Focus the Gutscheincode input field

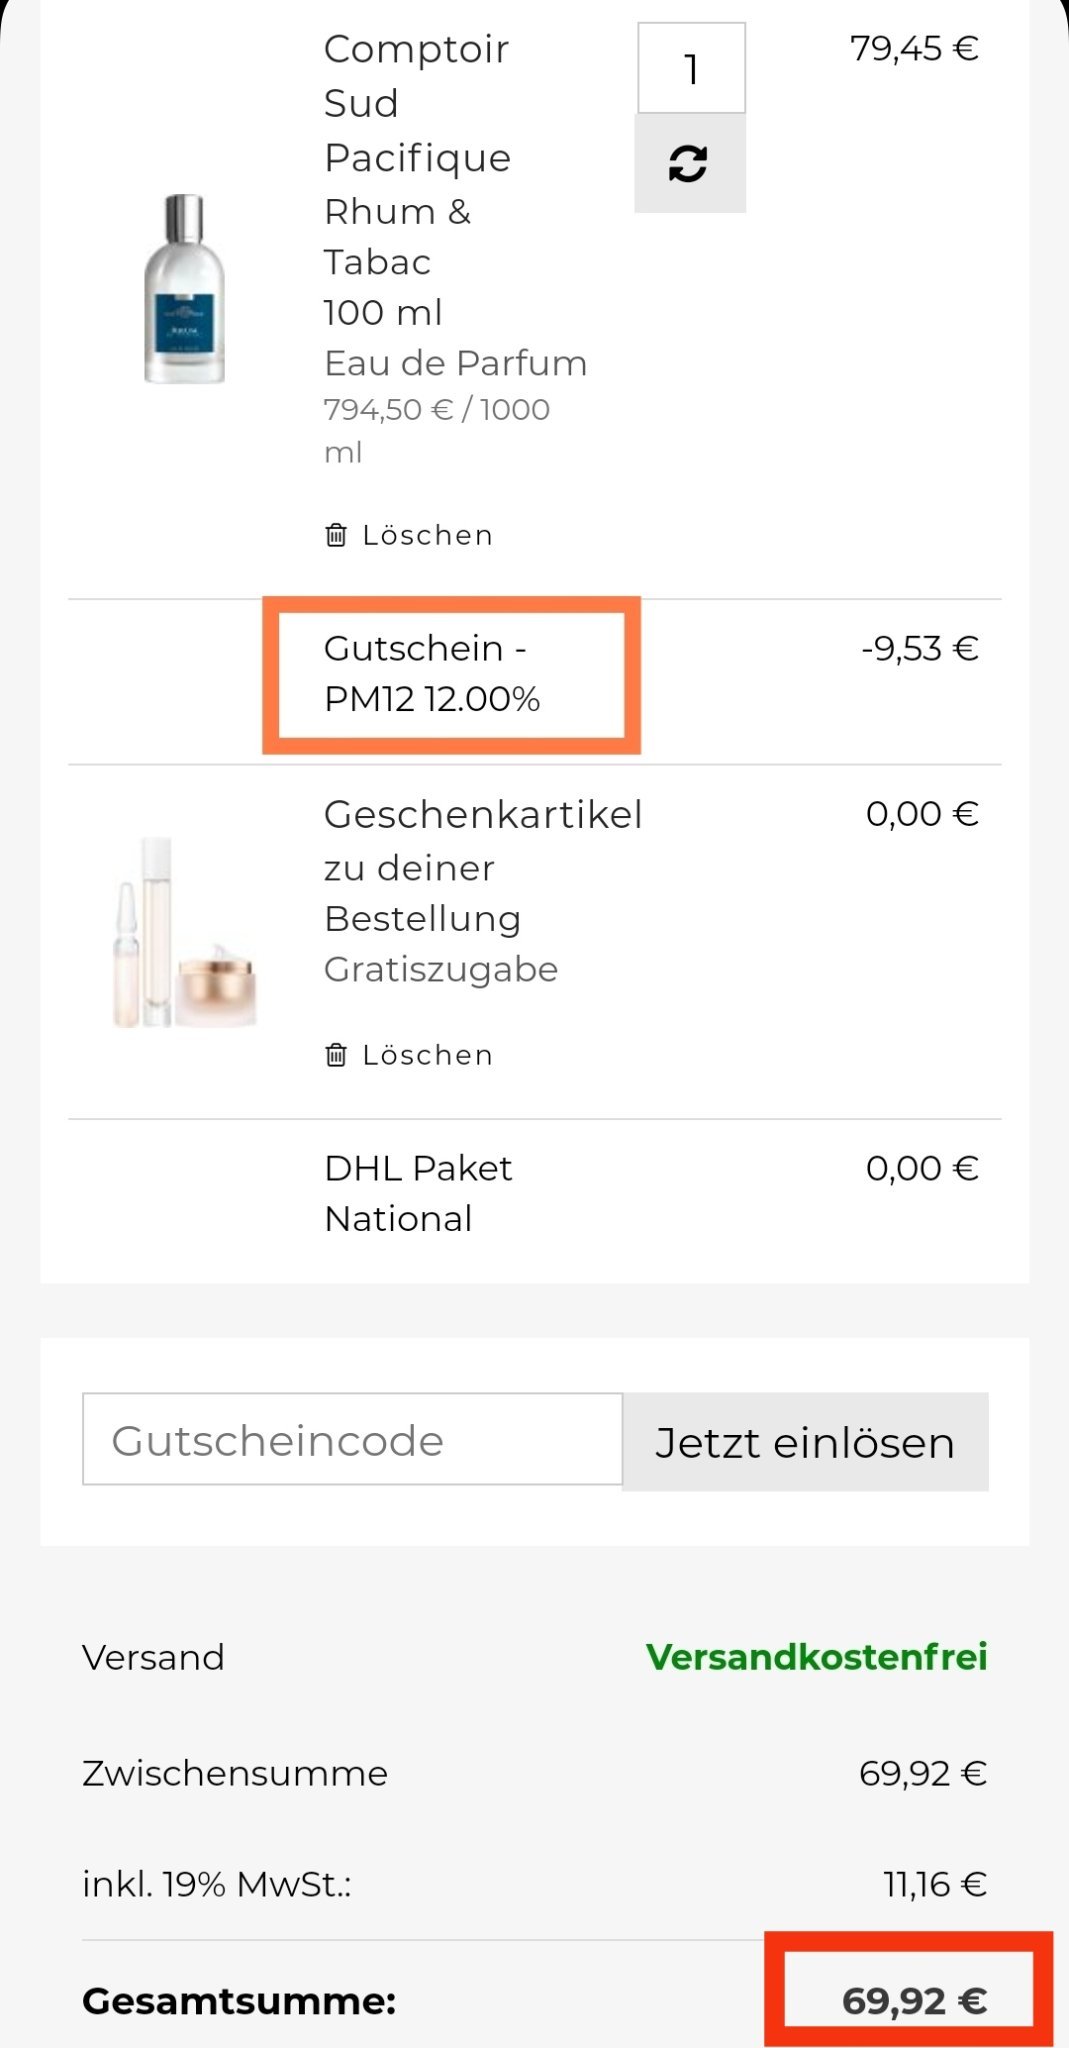pos(352,1440)
